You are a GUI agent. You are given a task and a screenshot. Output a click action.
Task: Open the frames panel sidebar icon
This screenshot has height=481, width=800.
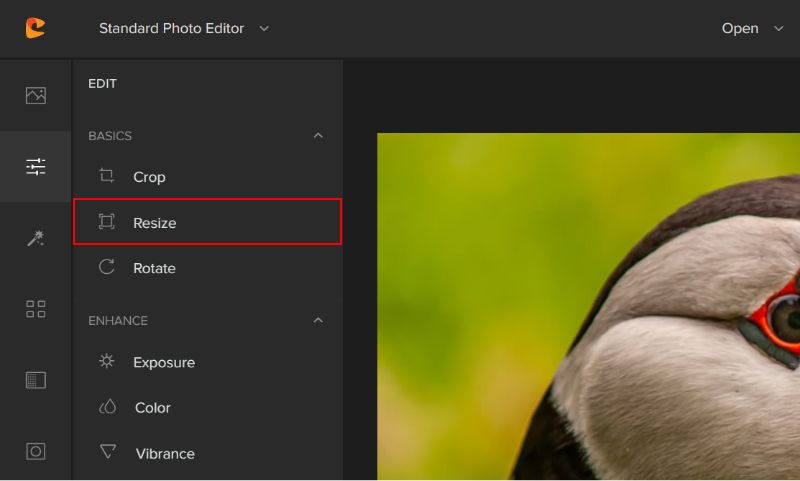click(36, 451)
